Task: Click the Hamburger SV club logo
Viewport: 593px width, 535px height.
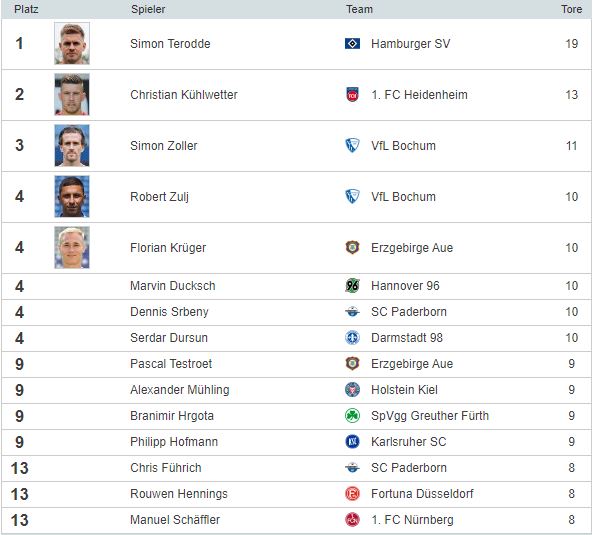Action: pos(352,44)
